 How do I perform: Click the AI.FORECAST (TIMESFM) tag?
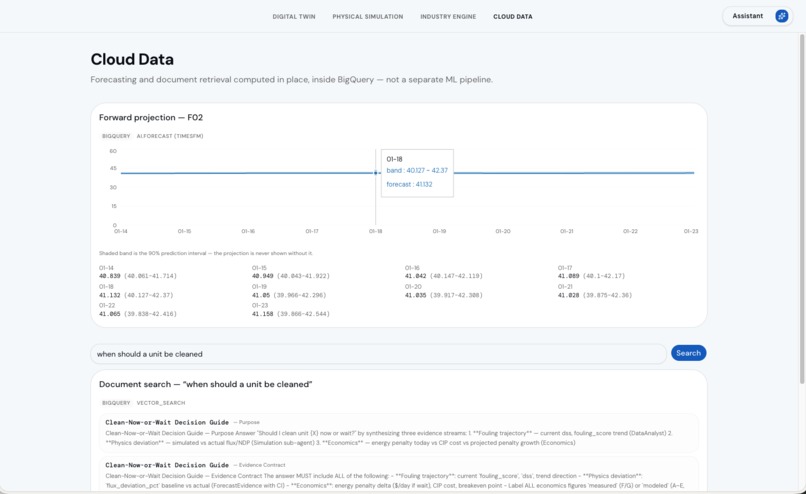click(170, 136)
